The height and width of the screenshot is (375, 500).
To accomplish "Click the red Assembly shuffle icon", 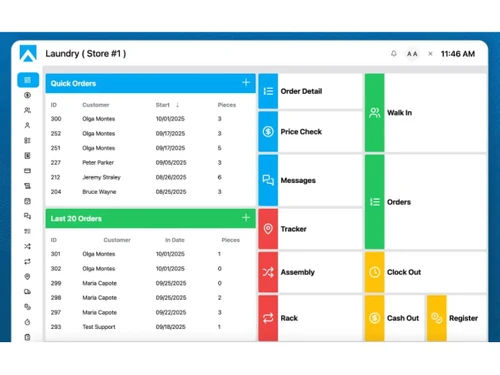I will point(268,272).
